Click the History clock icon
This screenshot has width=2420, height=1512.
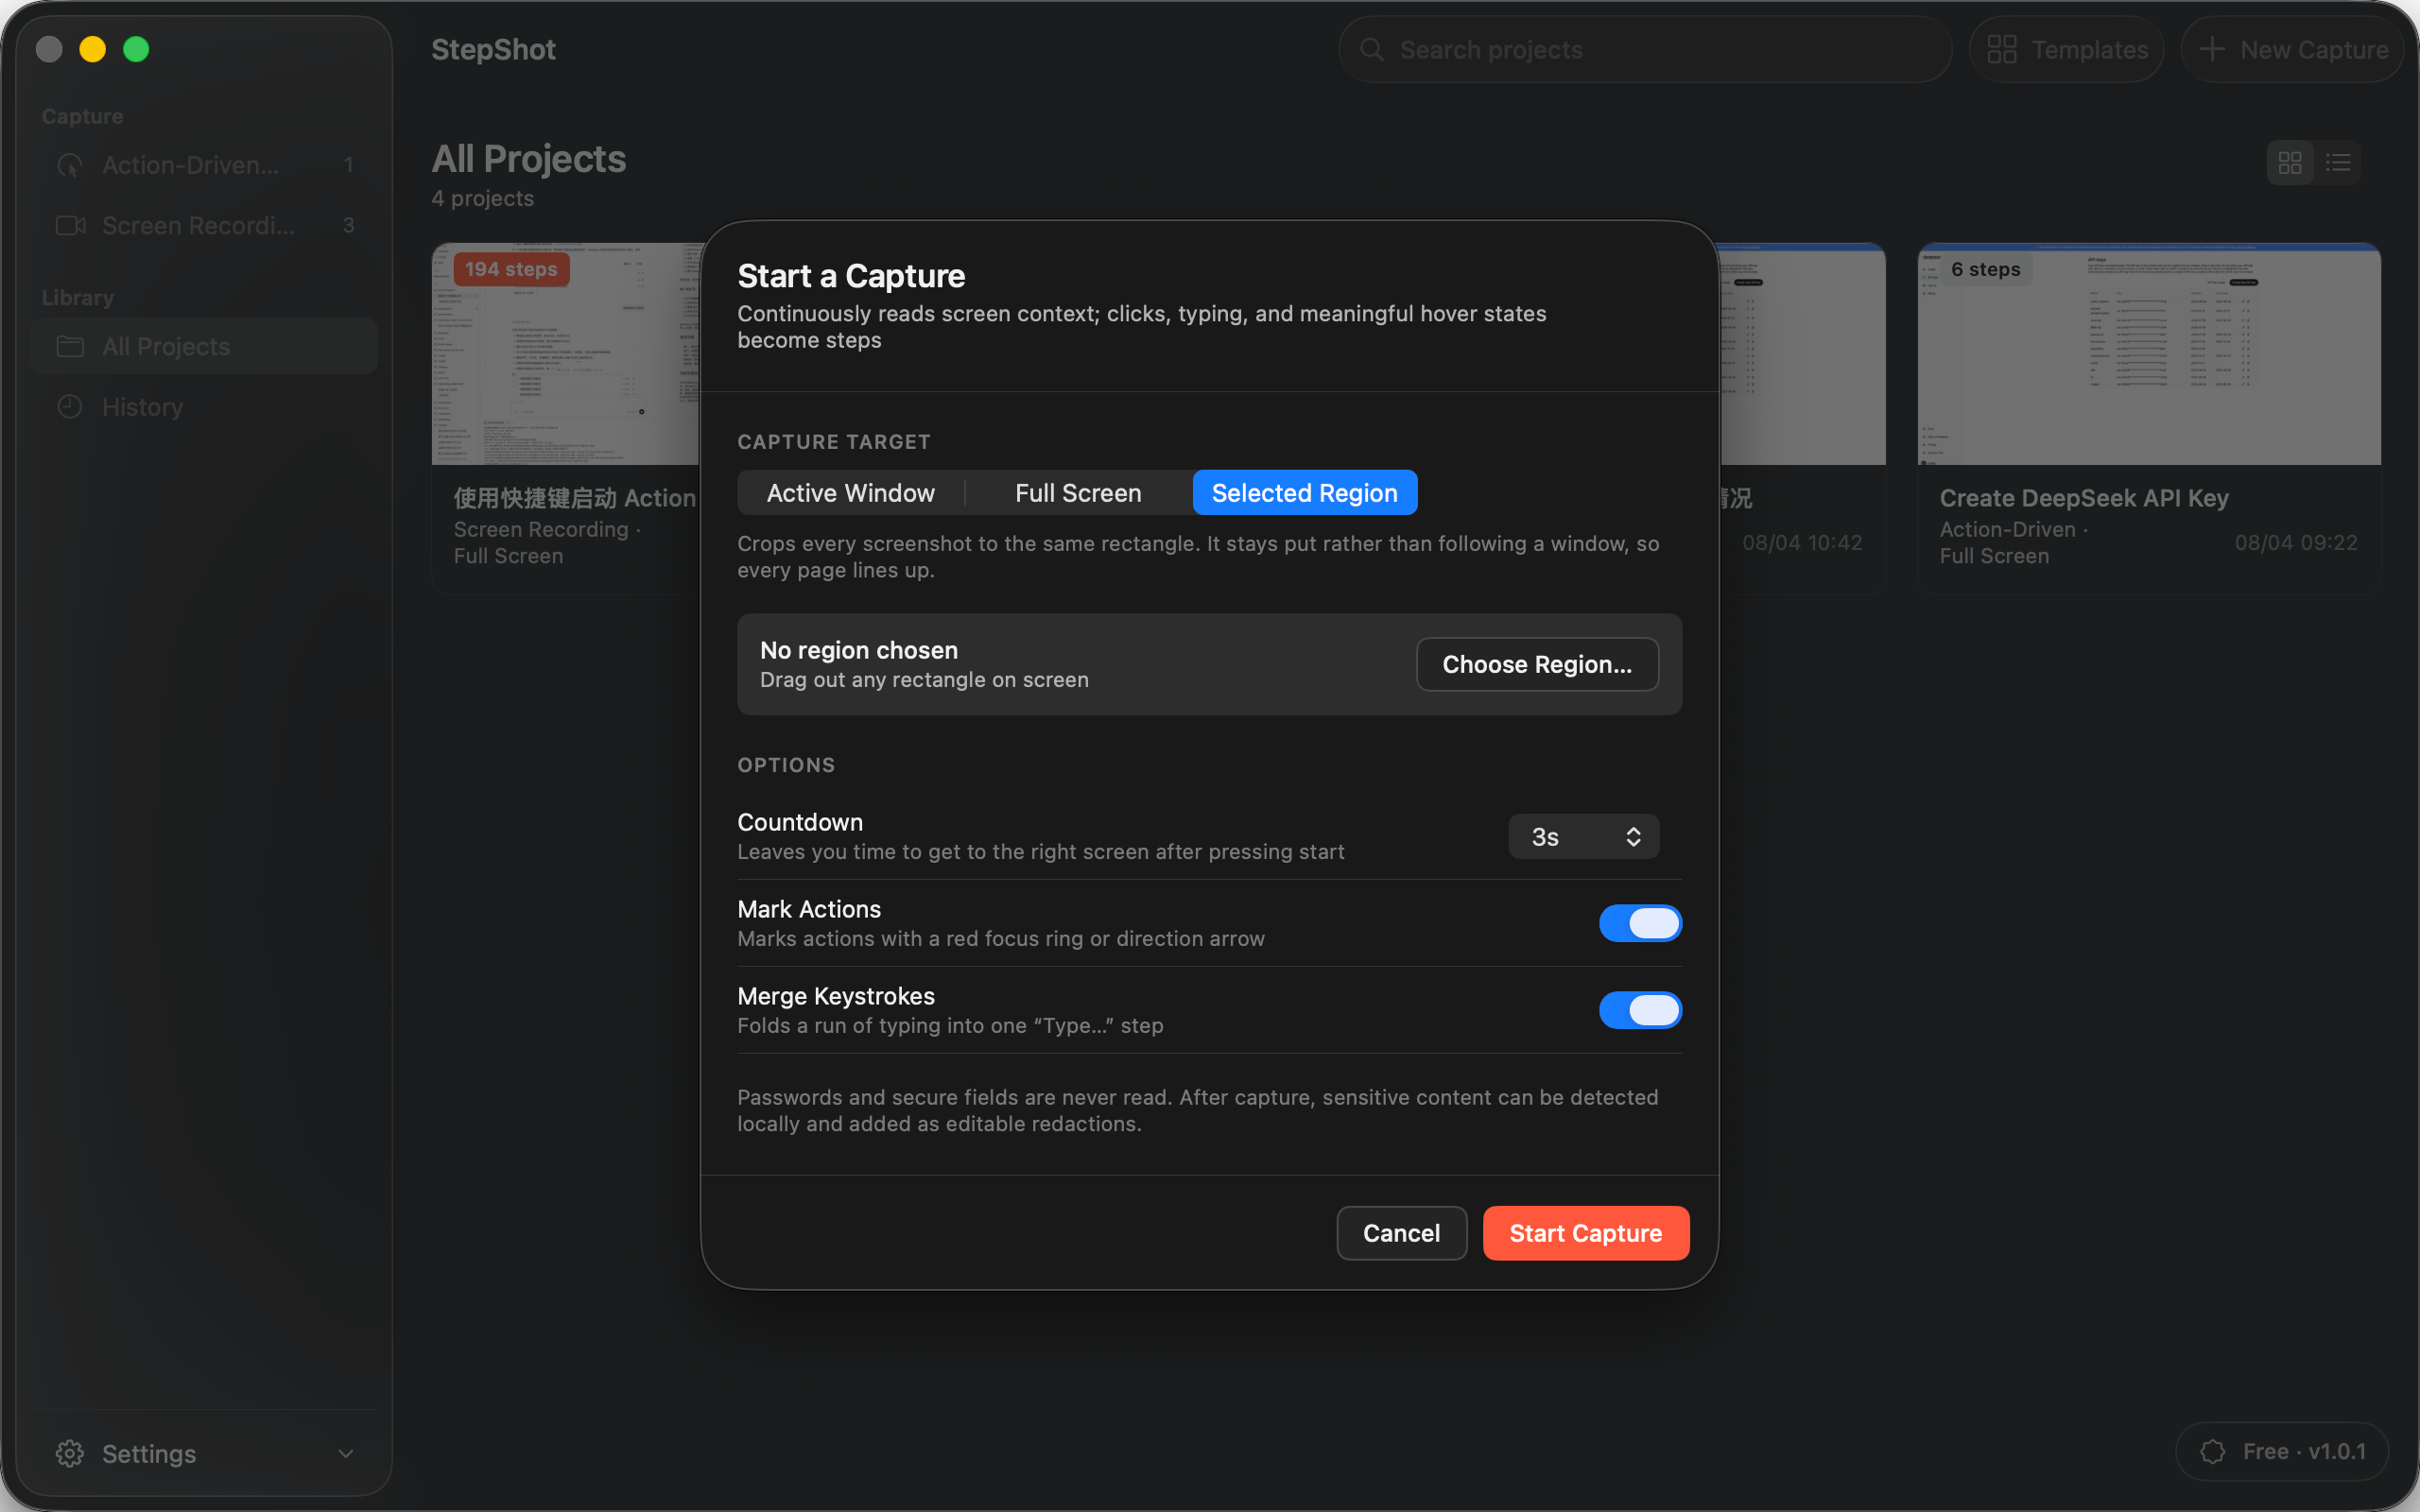70,407
